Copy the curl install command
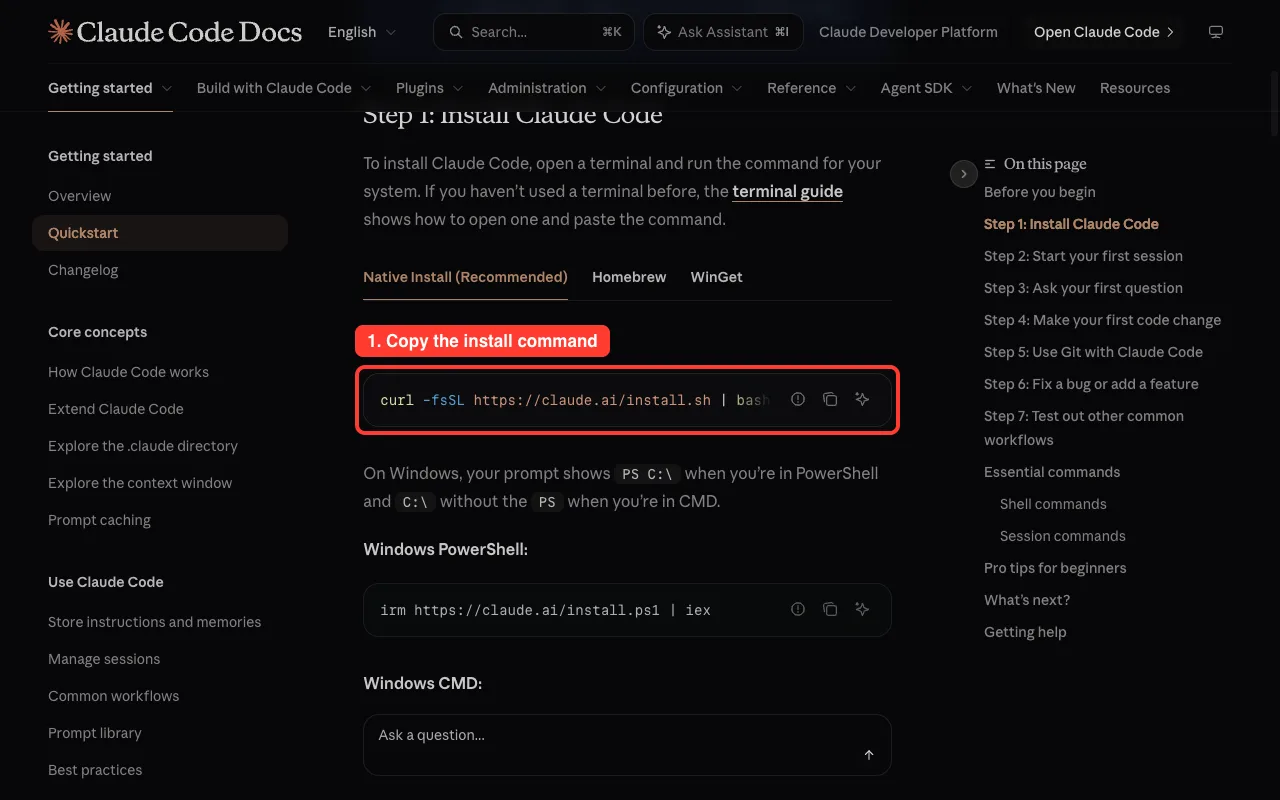The image size is (1280, 800). 830,399
